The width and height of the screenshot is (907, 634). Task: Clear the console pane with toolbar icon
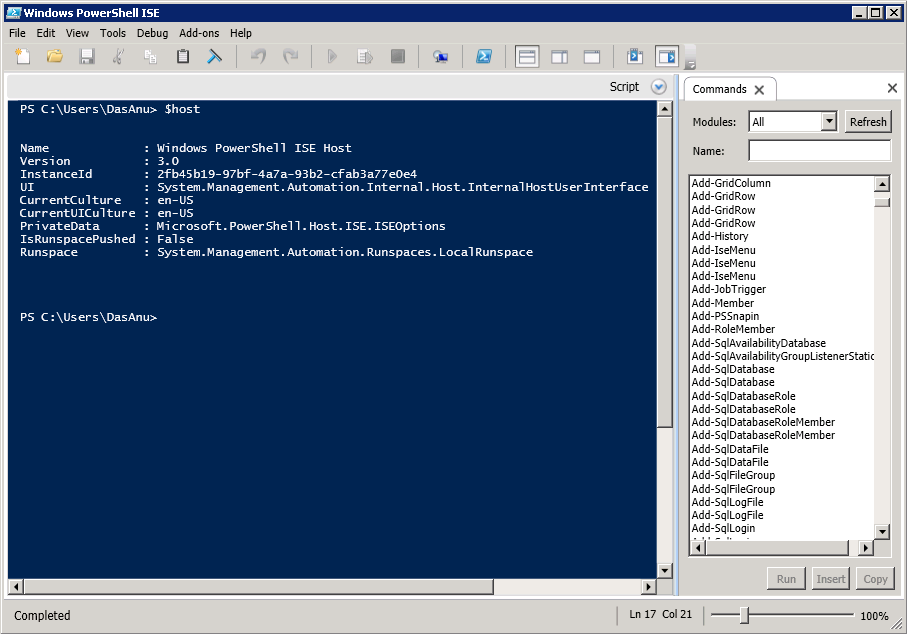[x=215, y=57]
